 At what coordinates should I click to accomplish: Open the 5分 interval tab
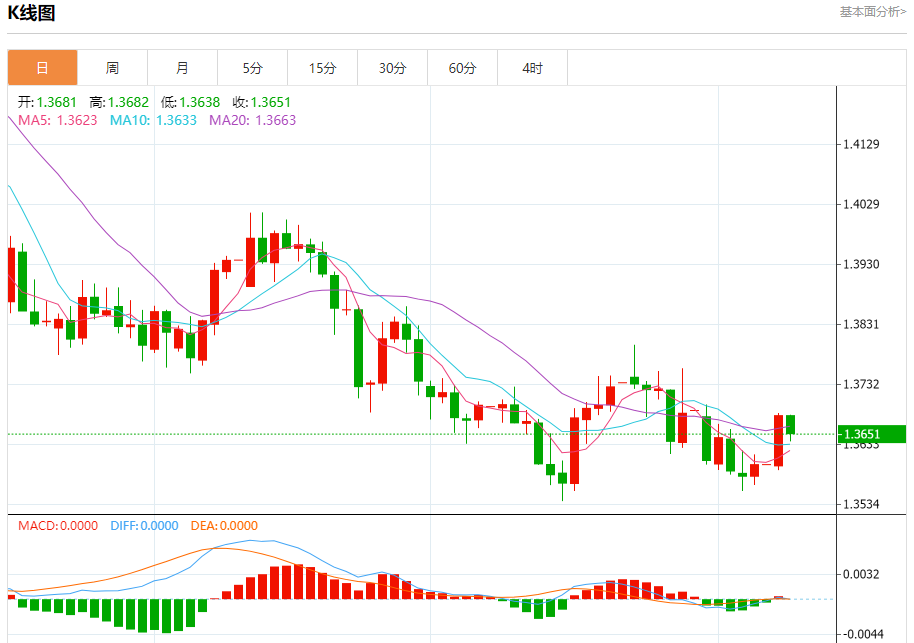coord(252,68)
